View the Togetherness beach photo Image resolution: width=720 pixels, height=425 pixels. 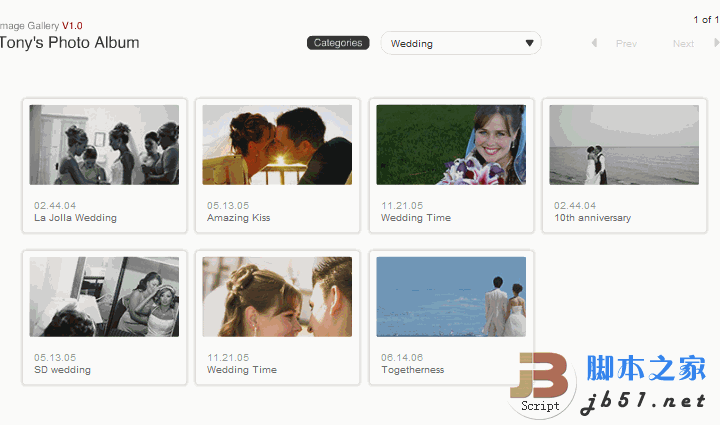[451, 297]
